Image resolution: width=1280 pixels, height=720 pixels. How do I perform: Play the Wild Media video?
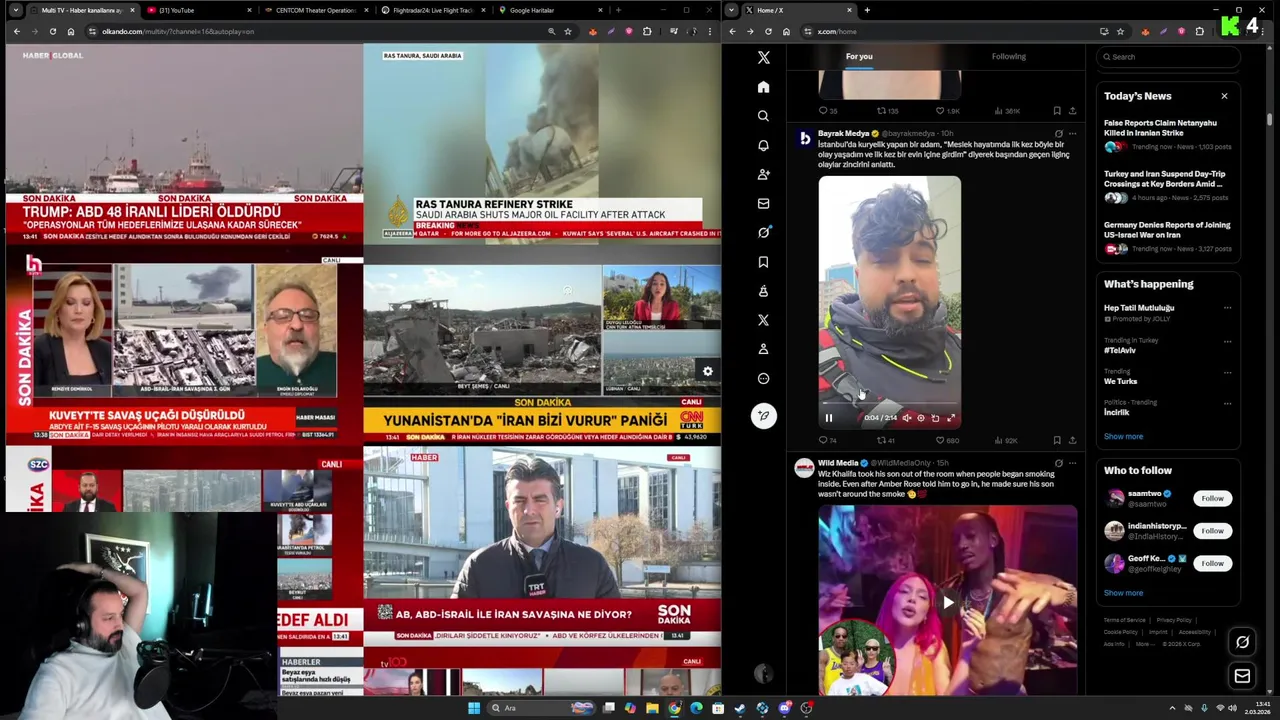[948, 602]
